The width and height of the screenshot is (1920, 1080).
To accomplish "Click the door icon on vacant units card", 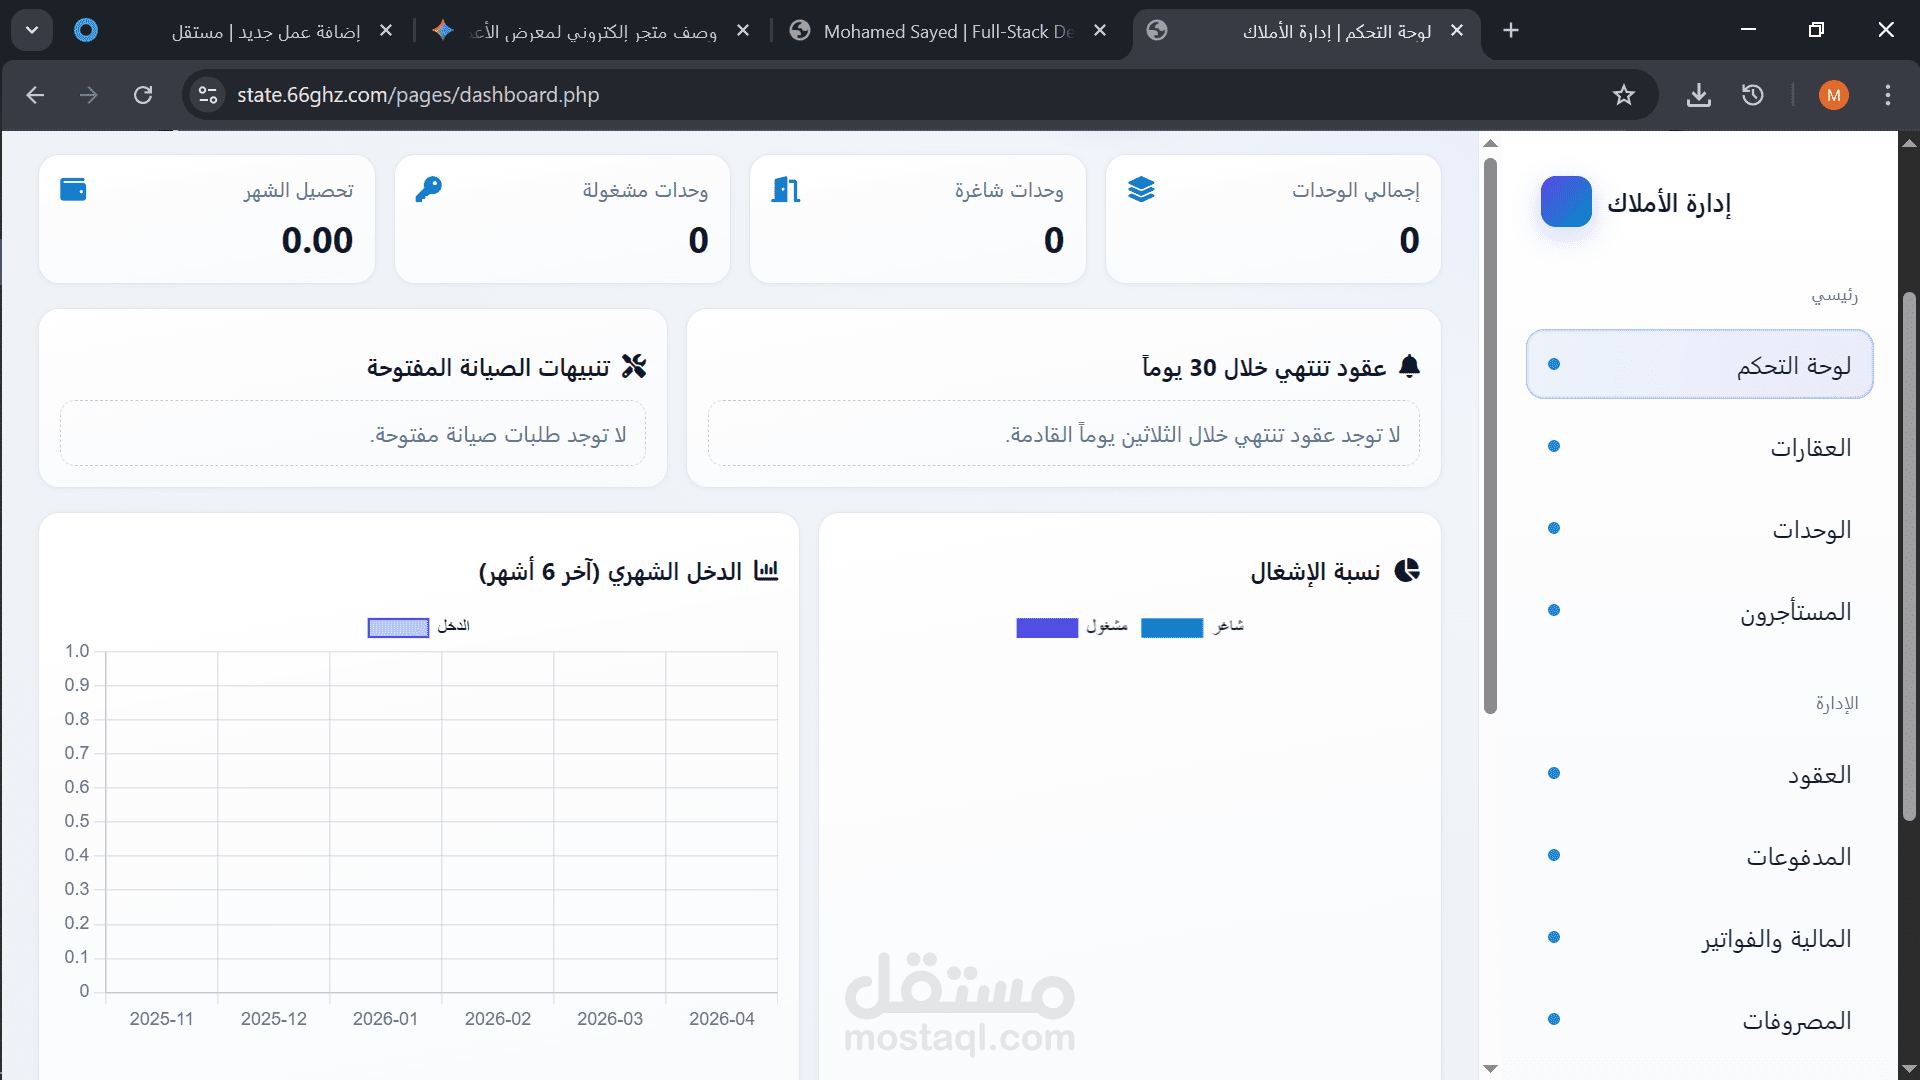I will click(x=786, y=189).
